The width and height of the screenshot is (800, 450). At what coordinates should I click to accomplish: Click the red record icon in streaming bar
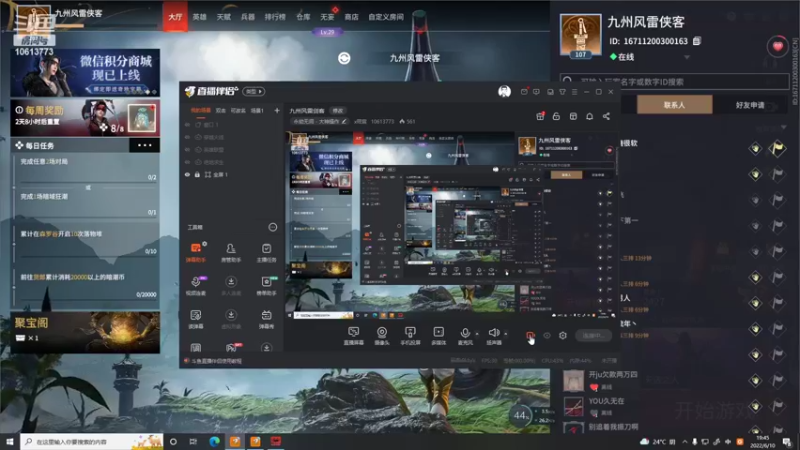pyautogui.click(x=530, y=335)
